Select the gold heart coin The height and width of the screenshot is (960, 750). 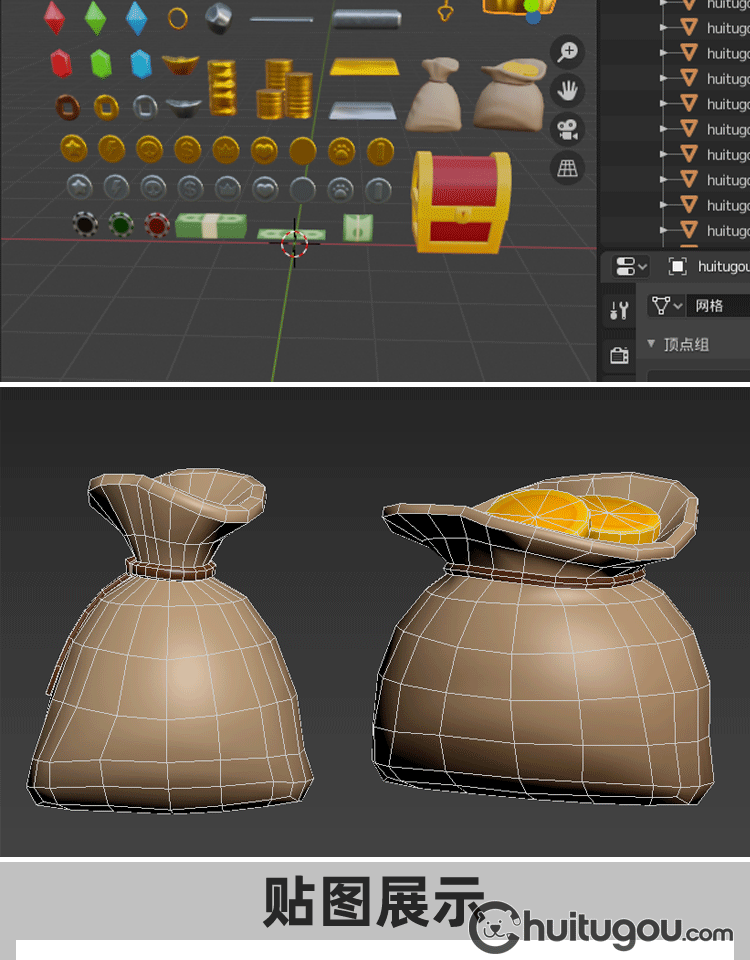point(264,151)
